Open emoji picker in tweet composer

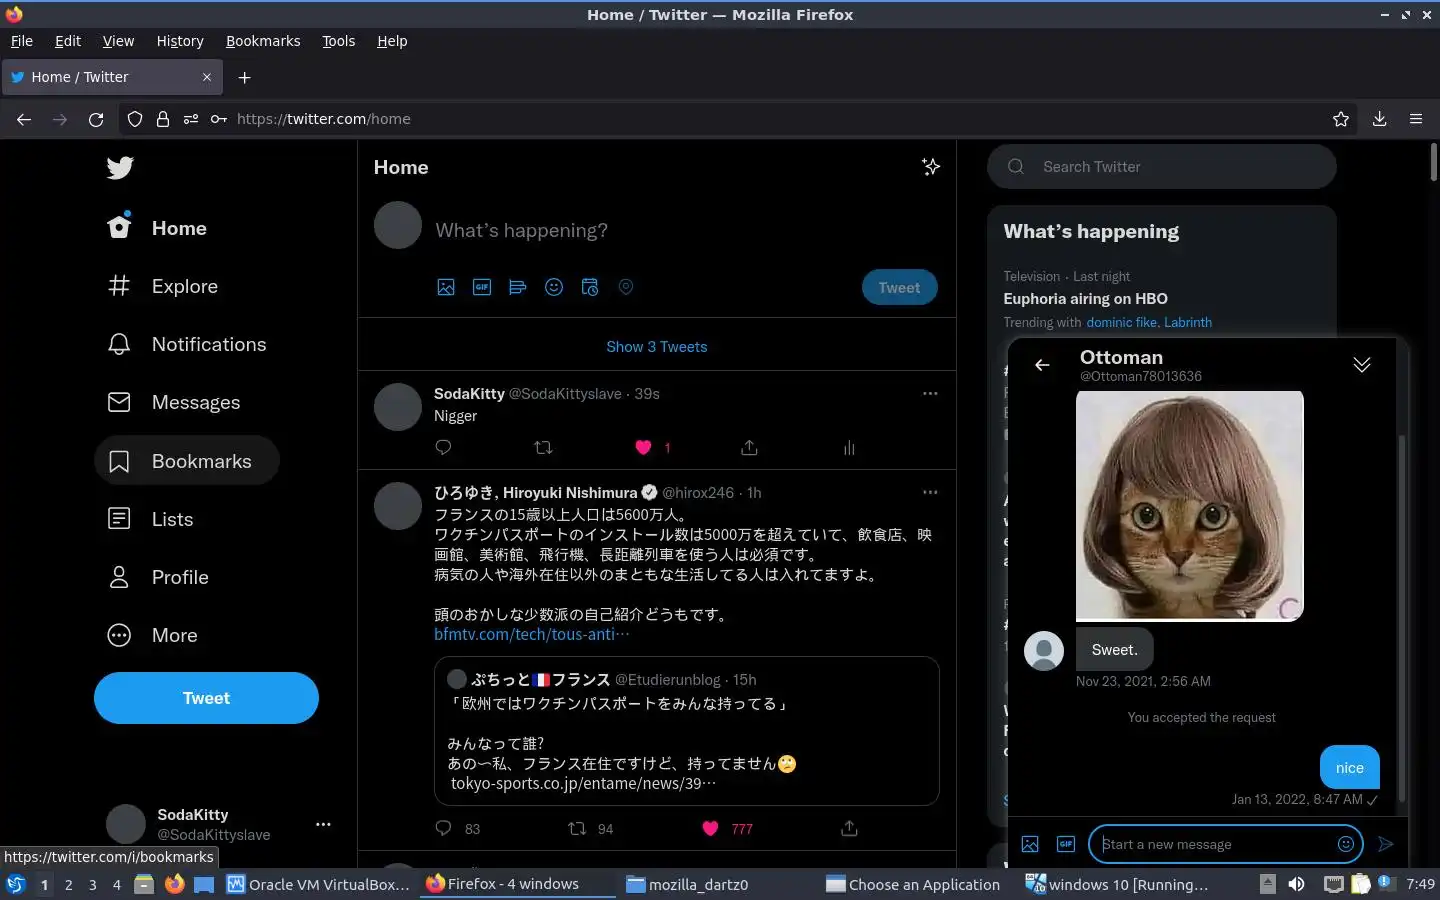[554, 287]
